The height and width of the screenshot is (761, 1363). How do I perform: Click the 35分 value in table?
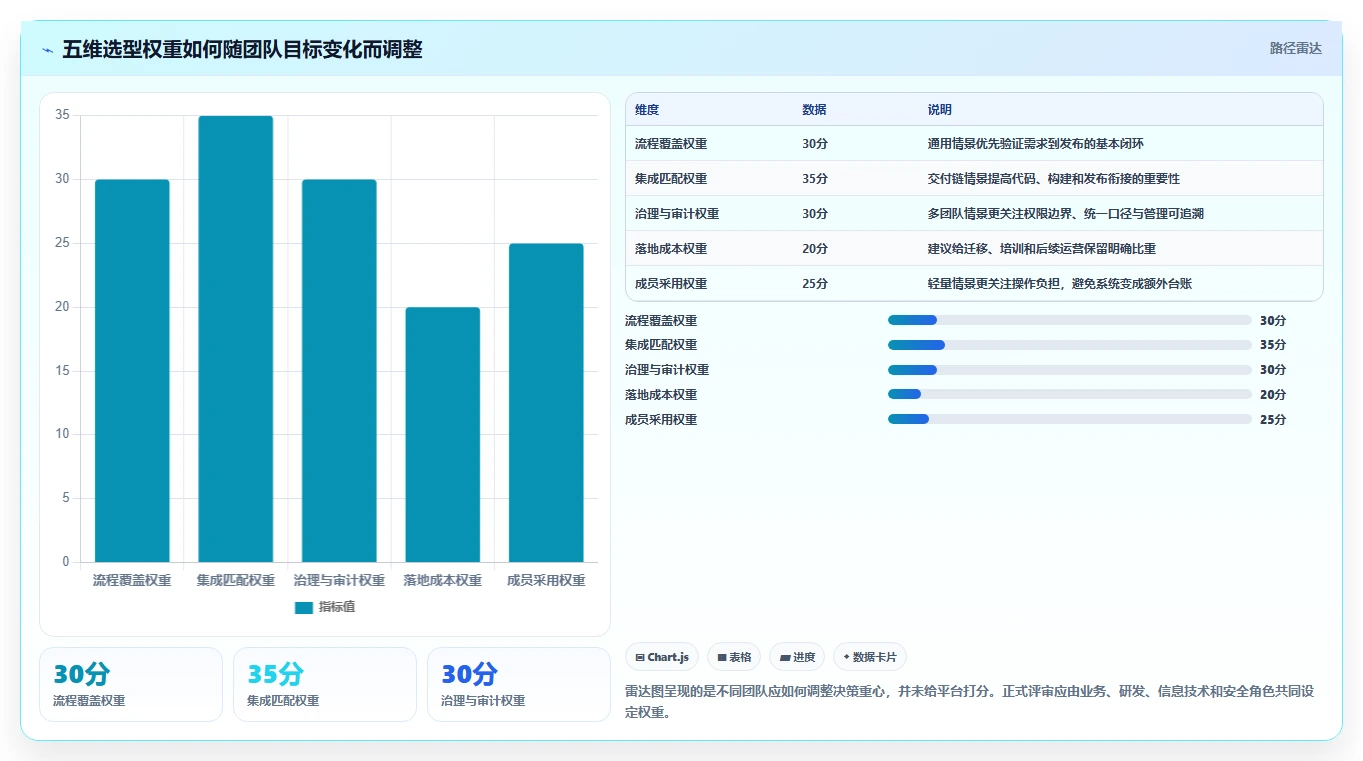(x=815, y=179)
